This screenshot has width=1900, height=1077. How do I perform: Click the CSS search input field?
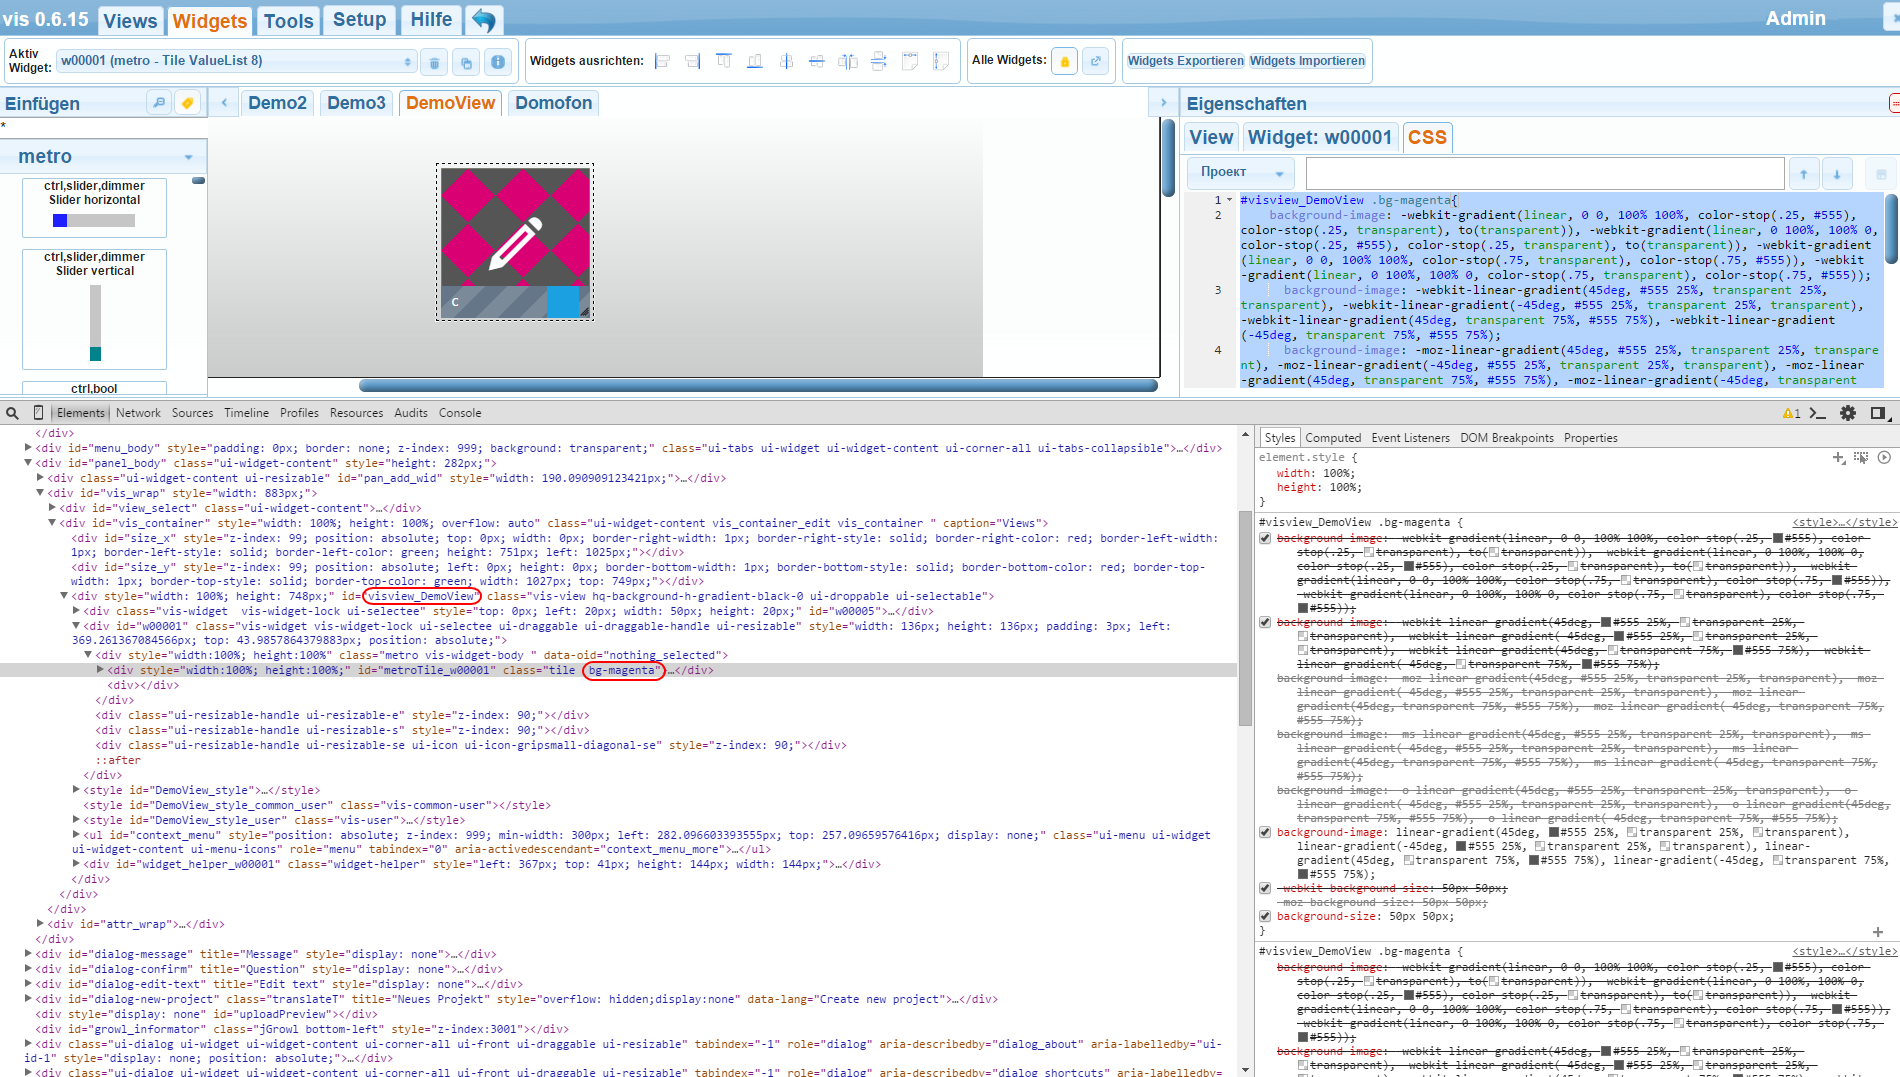click(1544, 174)
